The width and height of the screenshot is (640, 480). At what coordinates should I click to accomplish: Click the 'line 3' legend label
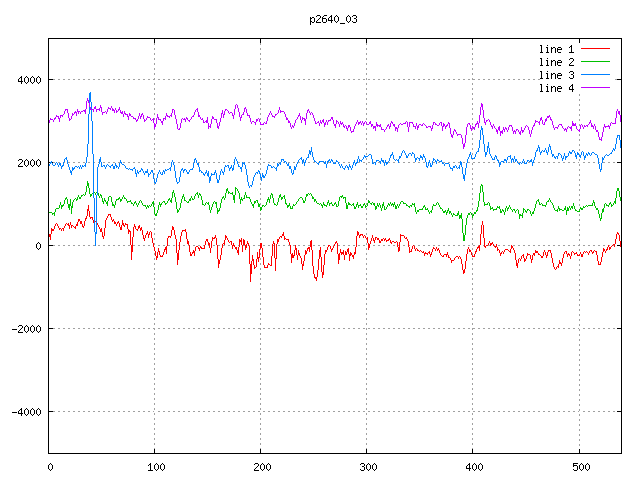[555, 75]
